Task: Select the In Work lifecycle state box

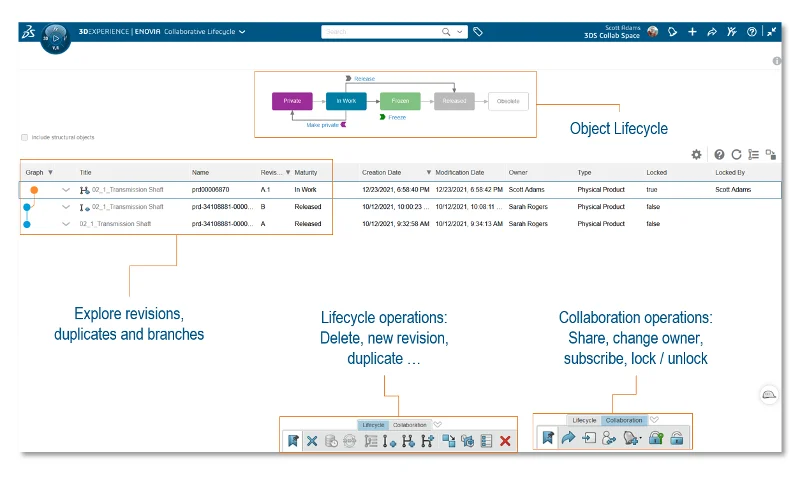Action: (x=346, y=101)
